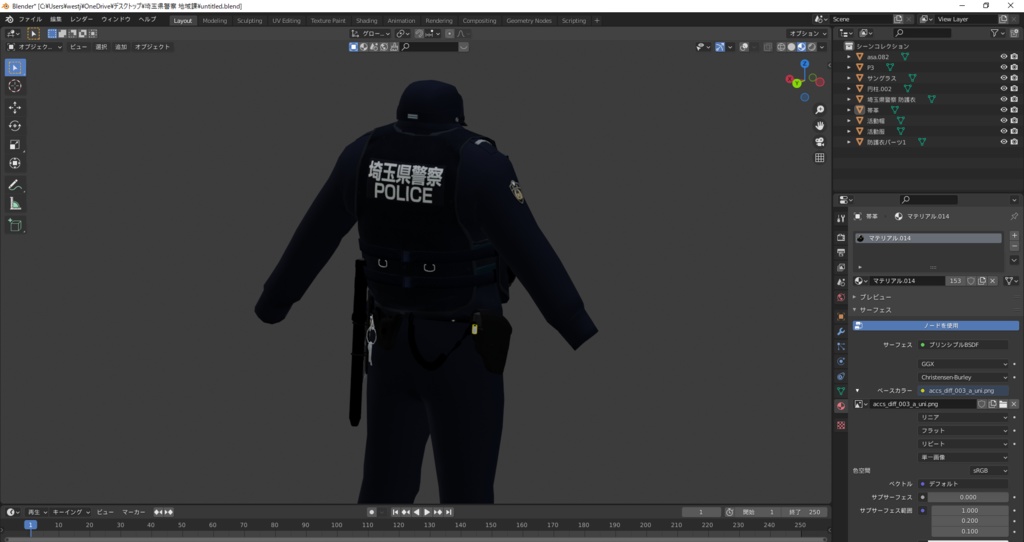Switch to the Modeling workspace tab
Screen dimensions: 1024x542
(x=215, y=21)
